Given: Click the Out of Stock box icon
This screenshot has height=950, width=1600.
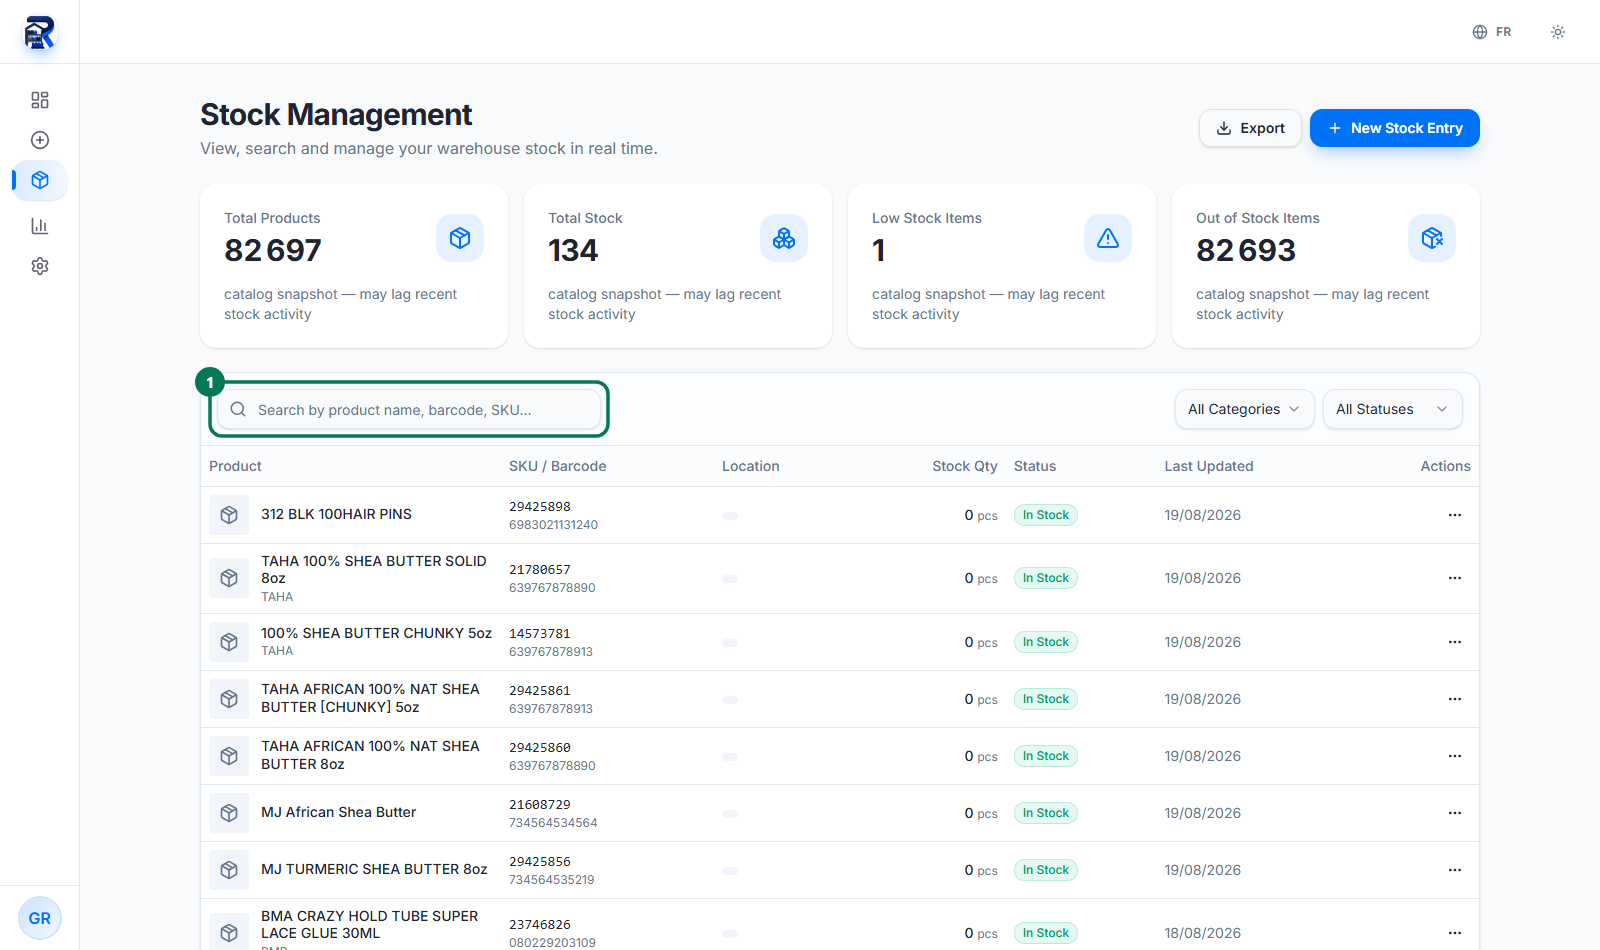Looking at the screenshot, I should click(1432, 238).
